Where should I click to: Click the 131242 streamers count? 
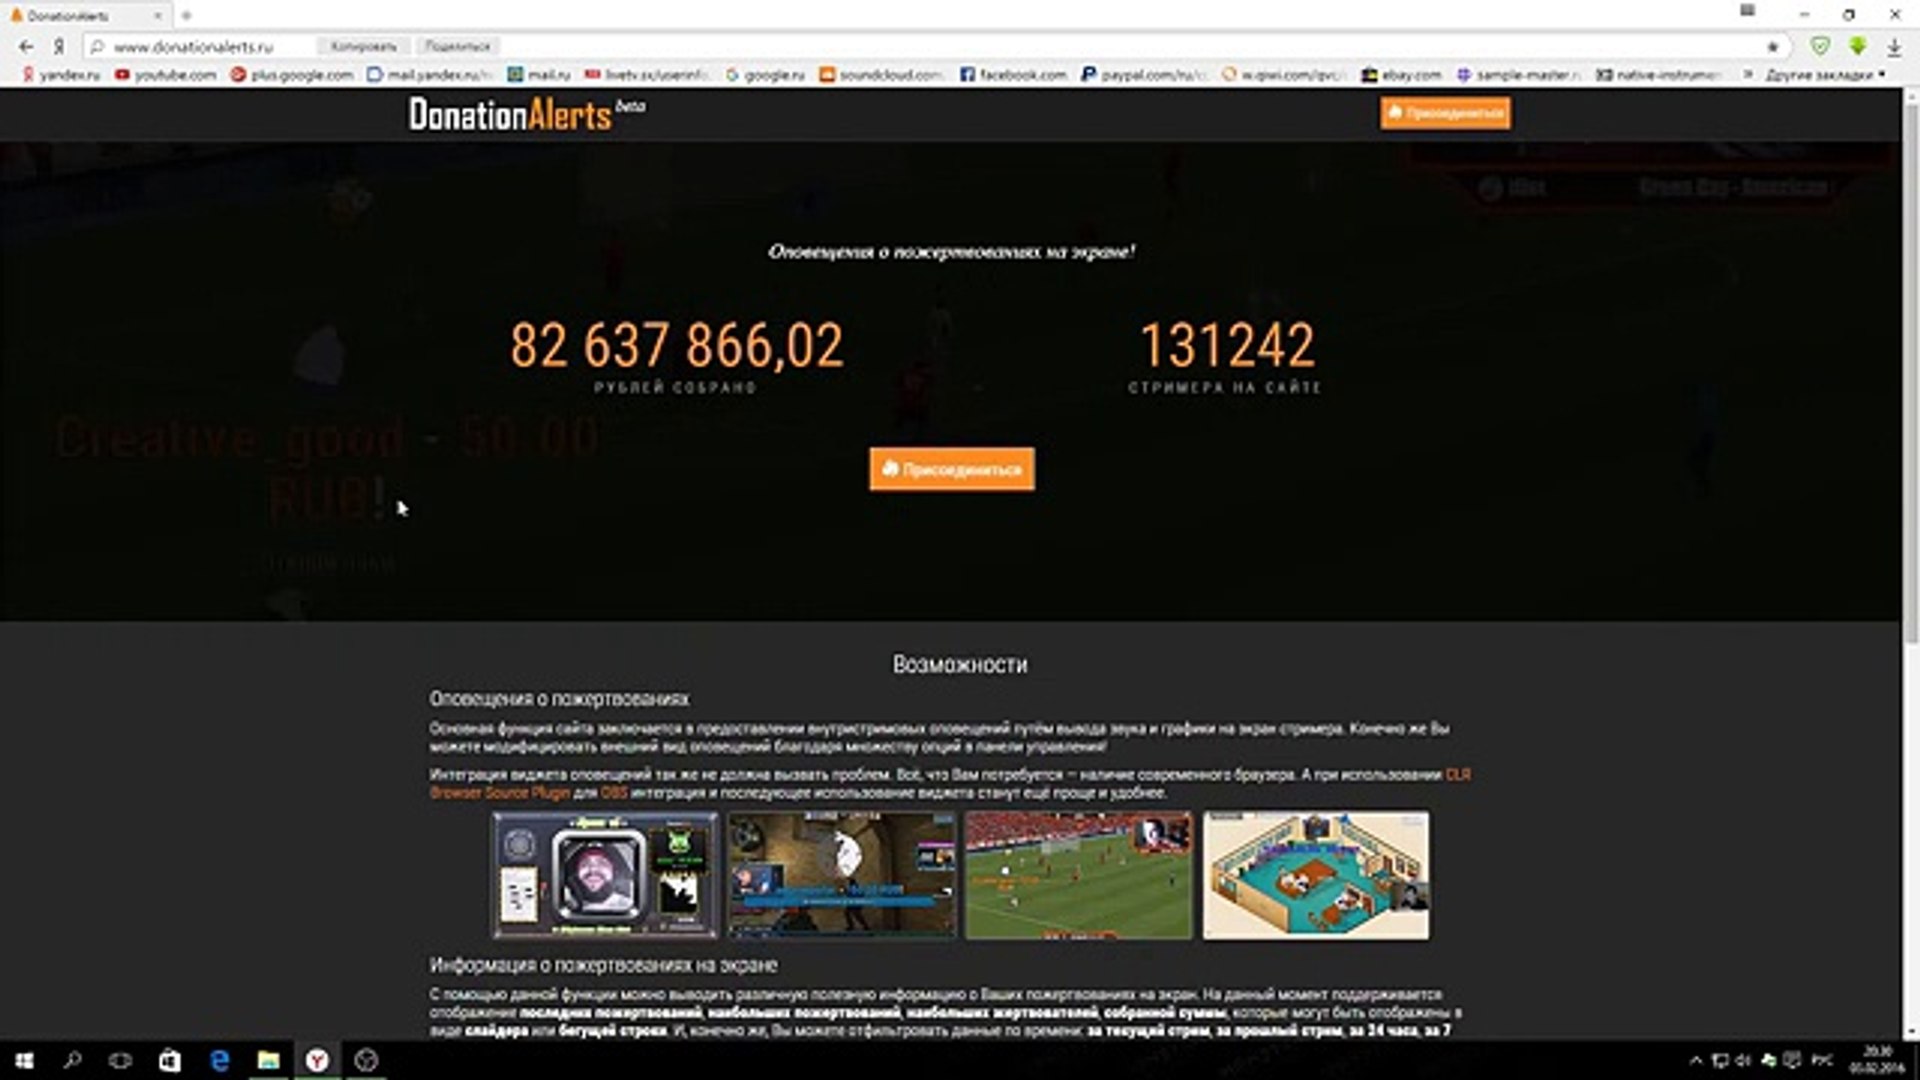1227,346
